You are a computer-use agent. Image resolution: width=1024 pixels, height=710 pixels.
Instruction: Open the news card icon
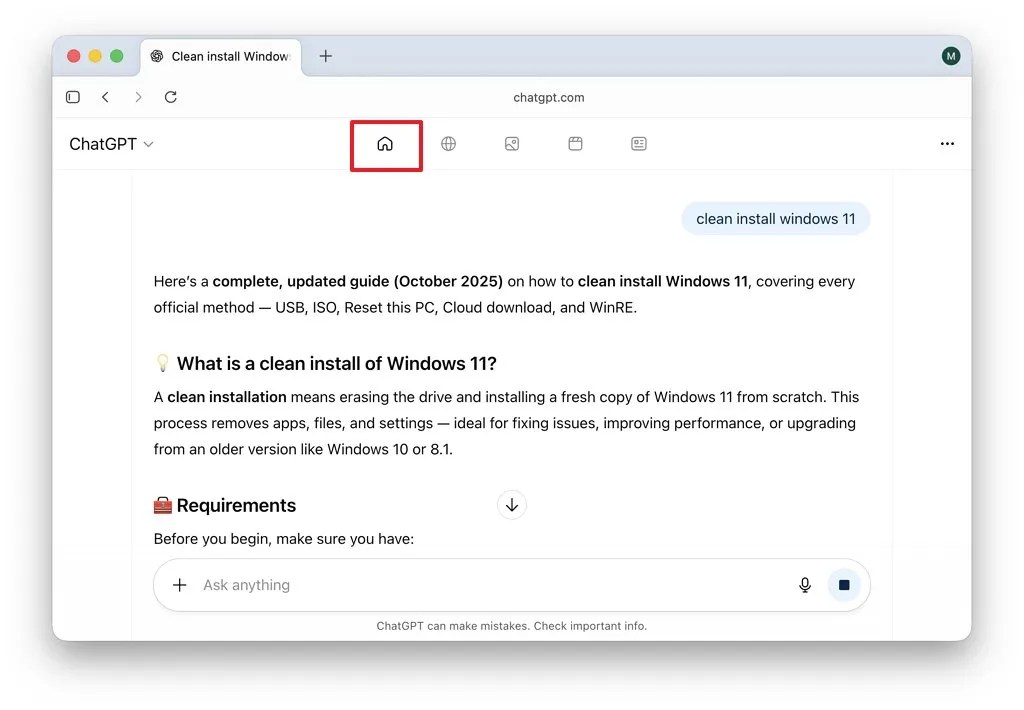(x=639, y=144)
